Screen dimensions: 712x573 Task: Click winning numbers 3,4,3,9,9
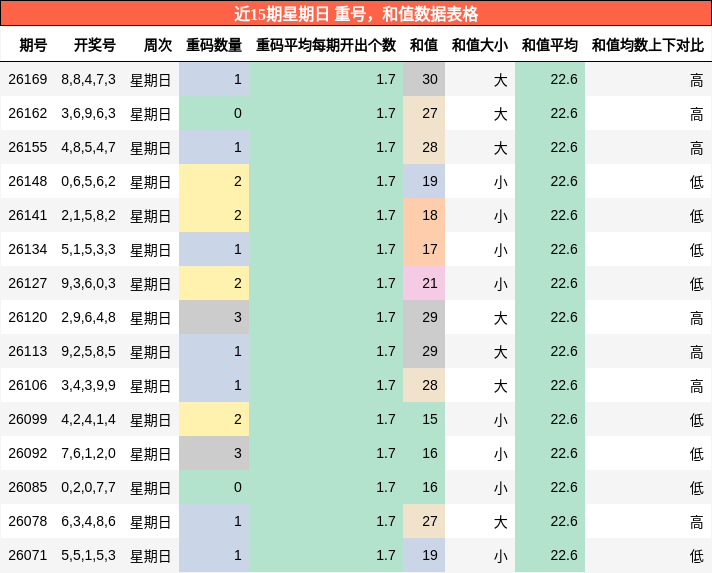point(89,386)
